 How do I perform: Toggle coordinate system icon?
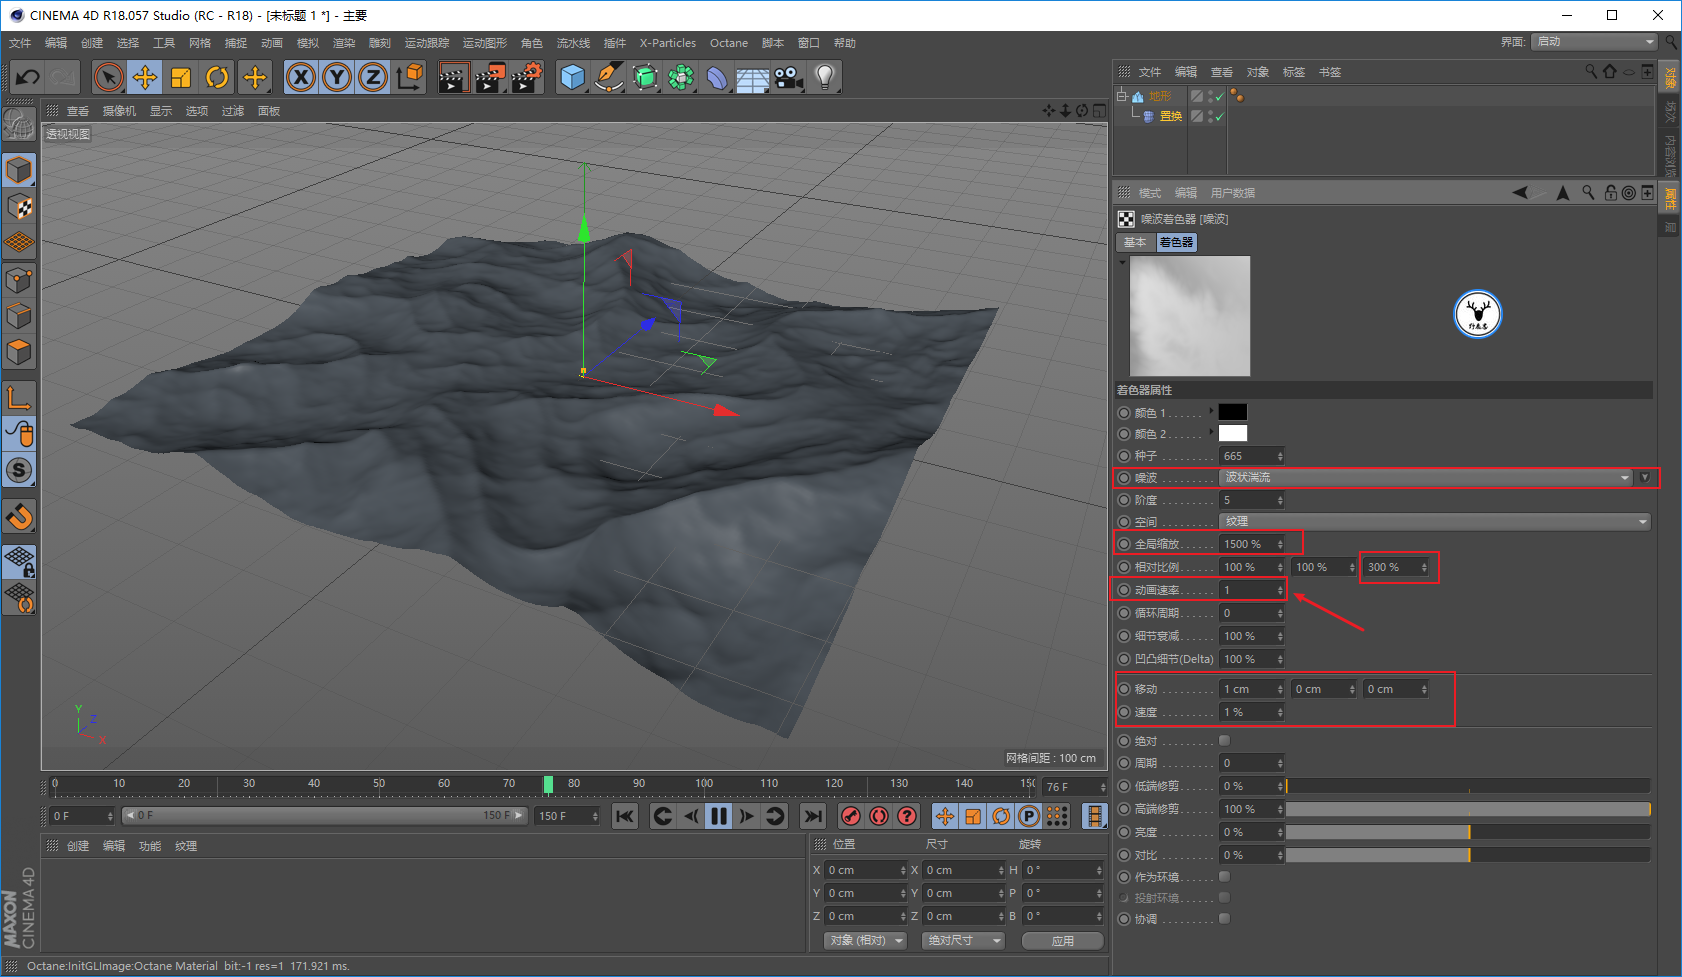click(409, 77)
